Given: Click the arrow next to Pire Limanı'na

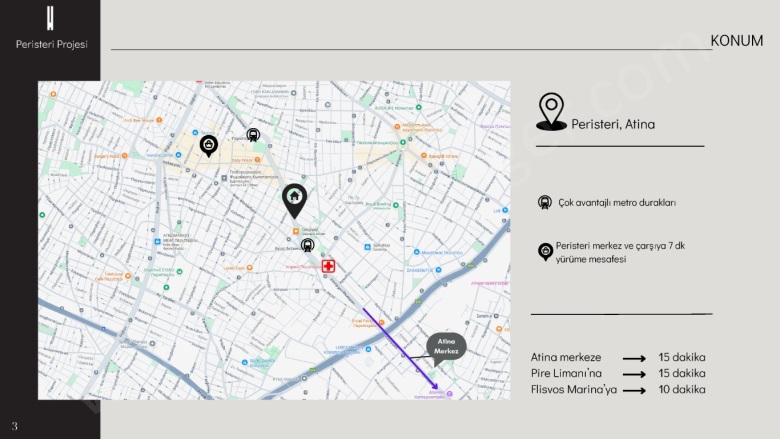Looking at the screenshot, I should point(634,374).
